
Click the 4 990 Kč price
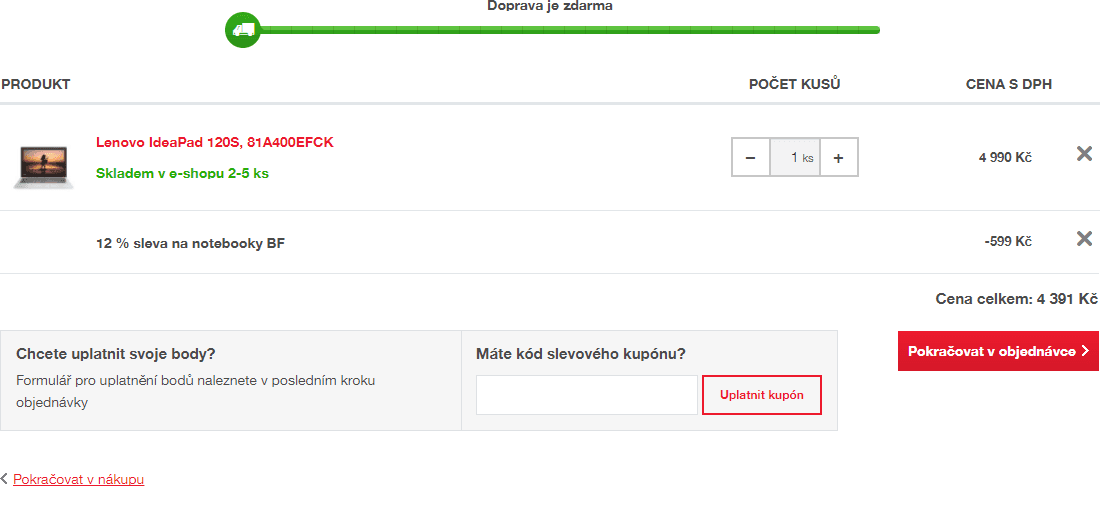click(x=1005, y=158)
